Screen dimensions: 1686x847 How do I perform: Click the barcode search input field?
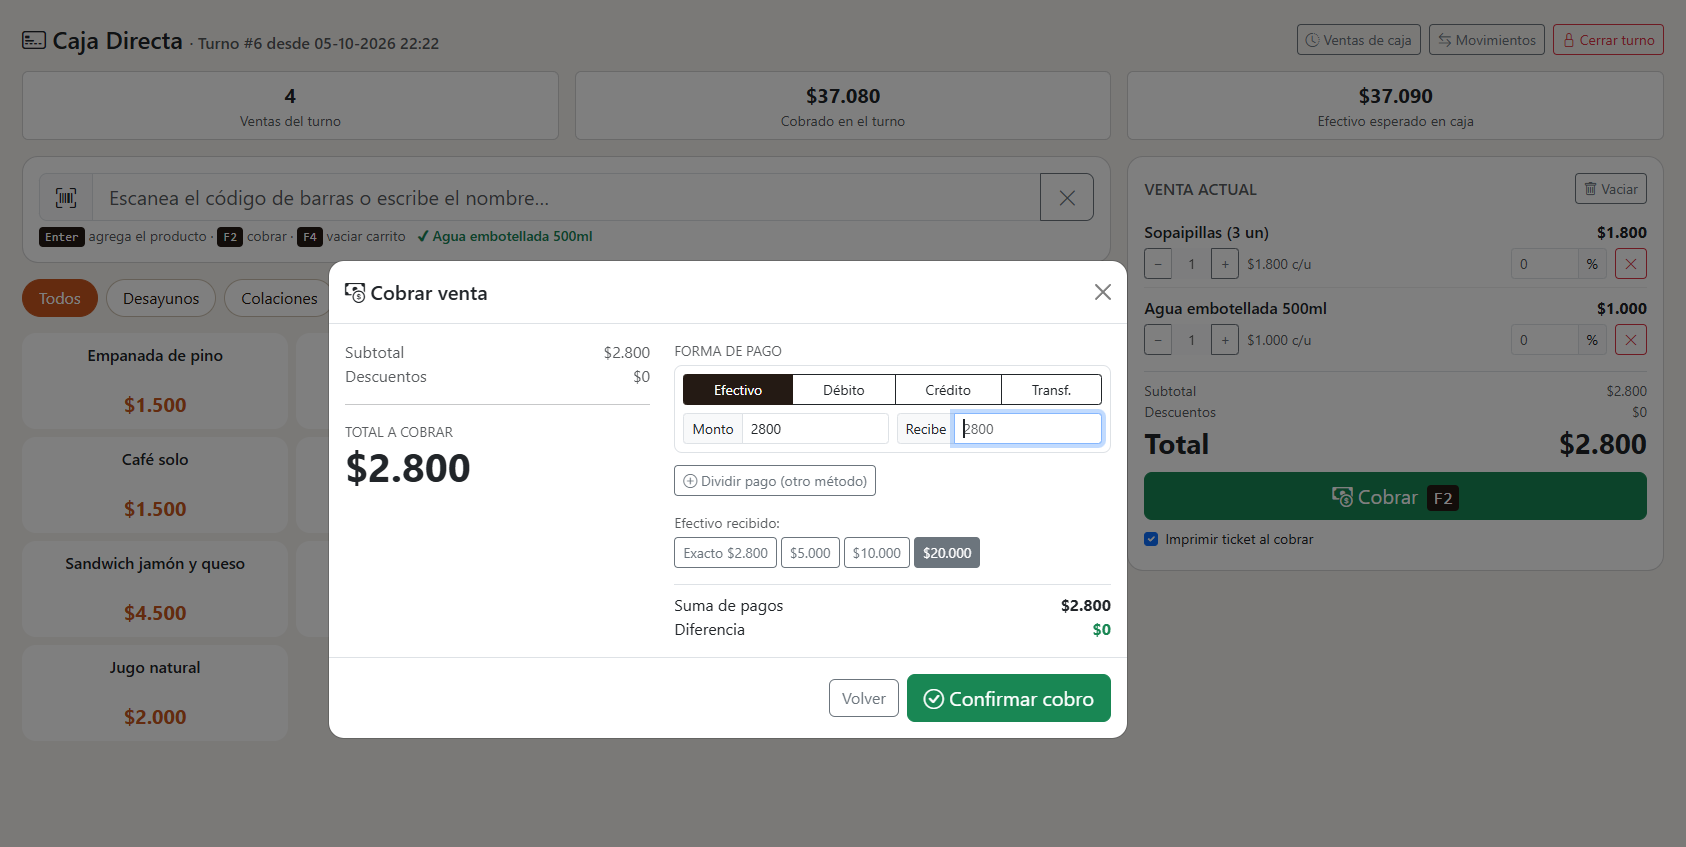pos(567,198)
